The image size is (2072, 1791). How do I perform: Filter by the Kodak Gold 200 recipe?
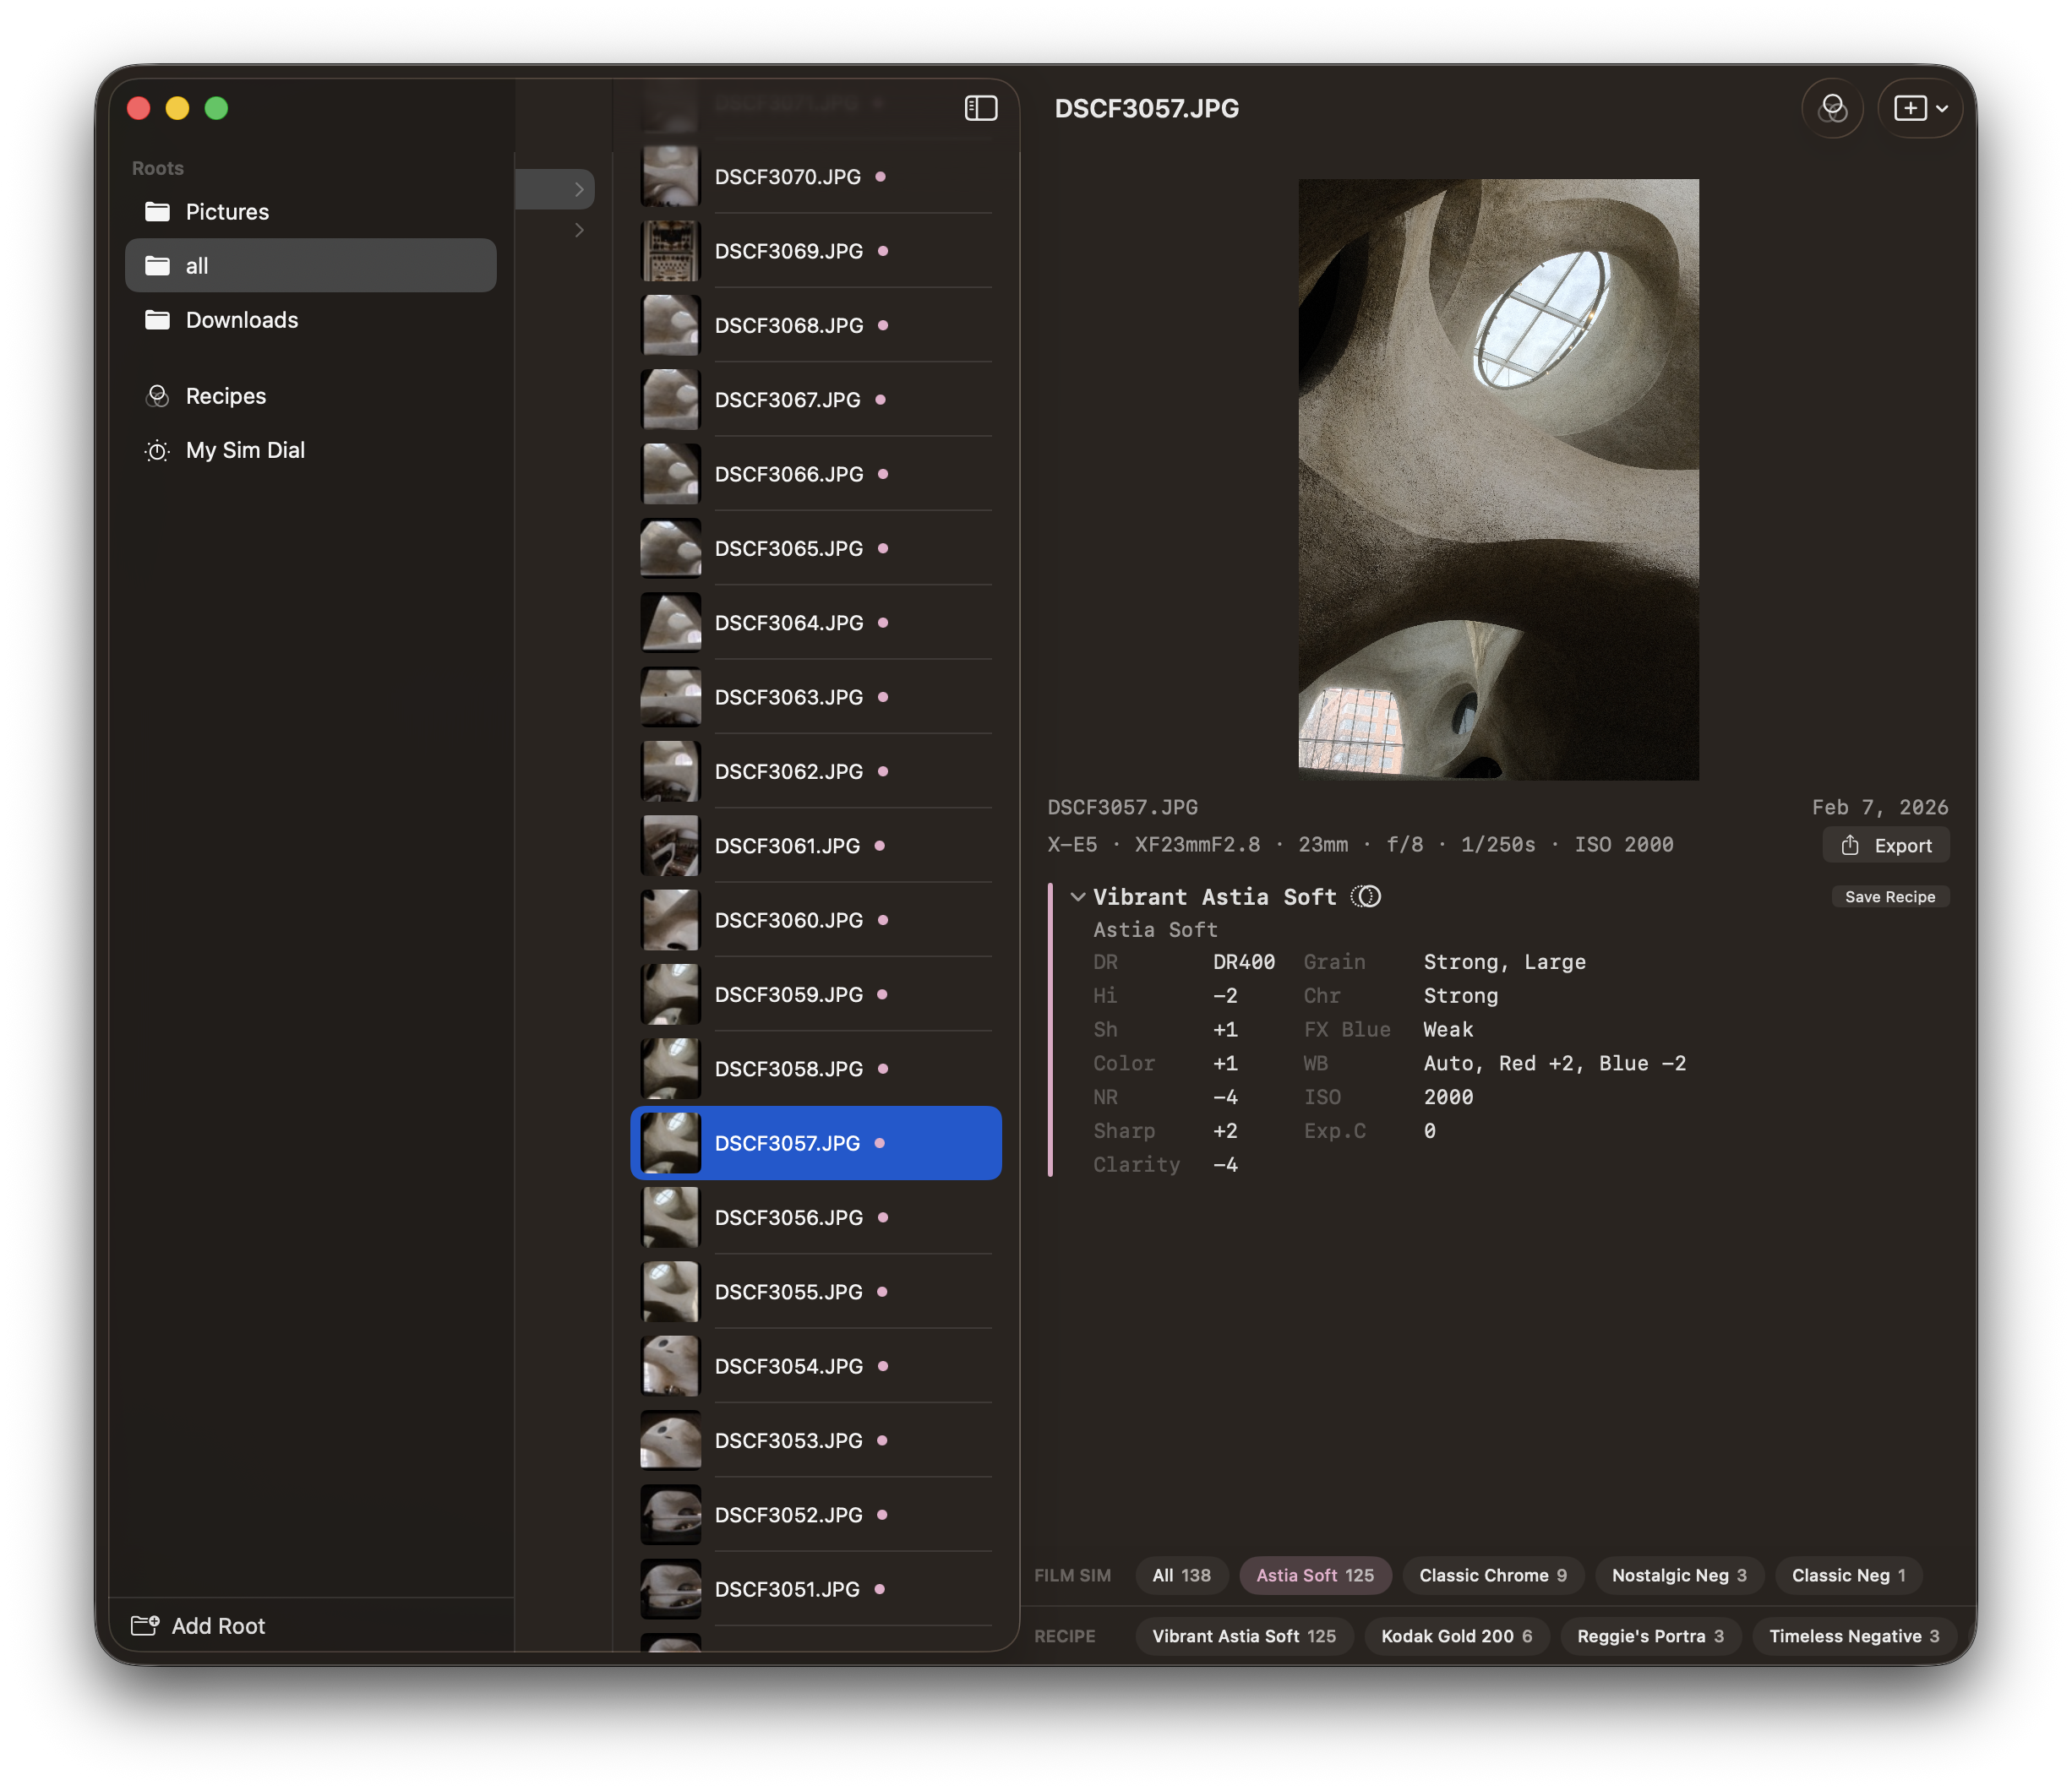(x=1457, y=1636)
